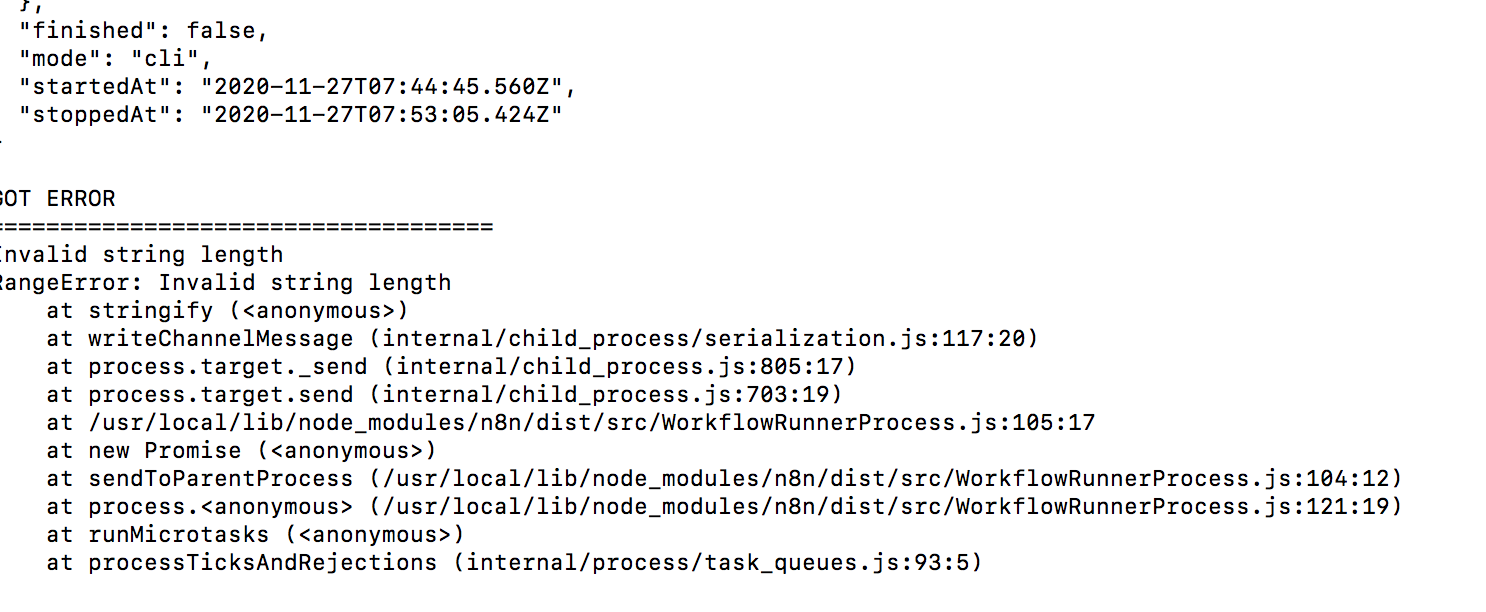Click the "at new Promise" line
The width and height of the screenshot is (1486, 612).
point(241,451)
